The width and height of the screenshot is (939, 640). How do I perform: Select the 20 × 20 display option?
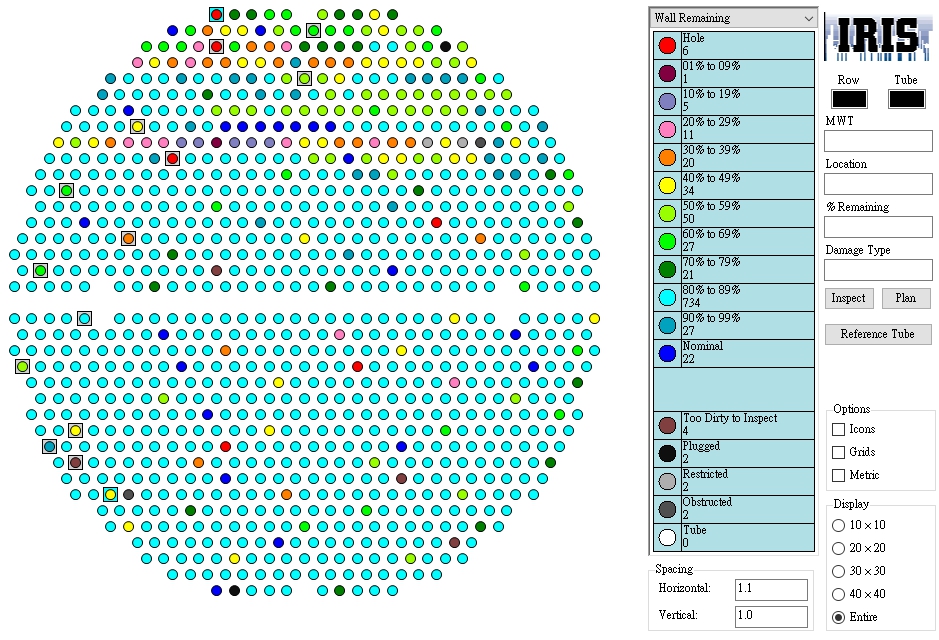pos(838,548)
